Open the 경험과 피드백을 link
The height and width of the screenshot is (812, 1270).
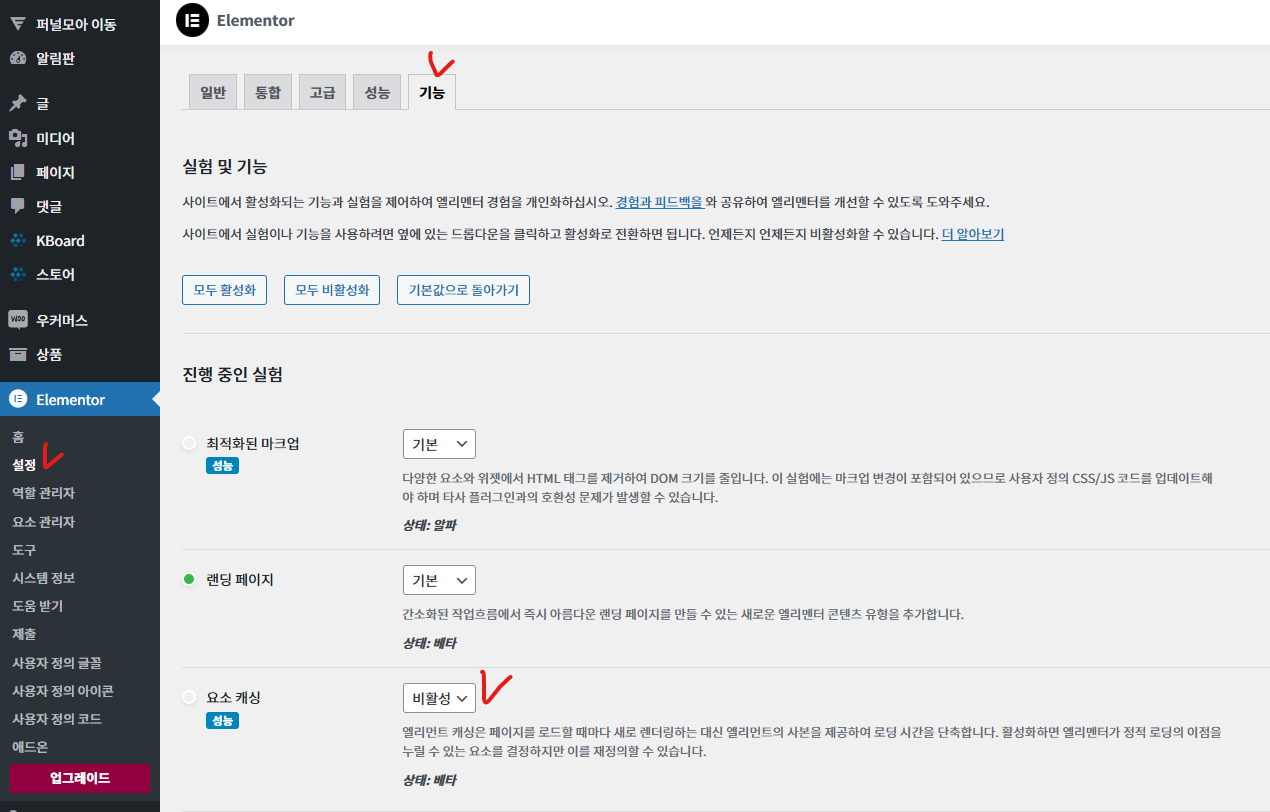tap(659, 202)
